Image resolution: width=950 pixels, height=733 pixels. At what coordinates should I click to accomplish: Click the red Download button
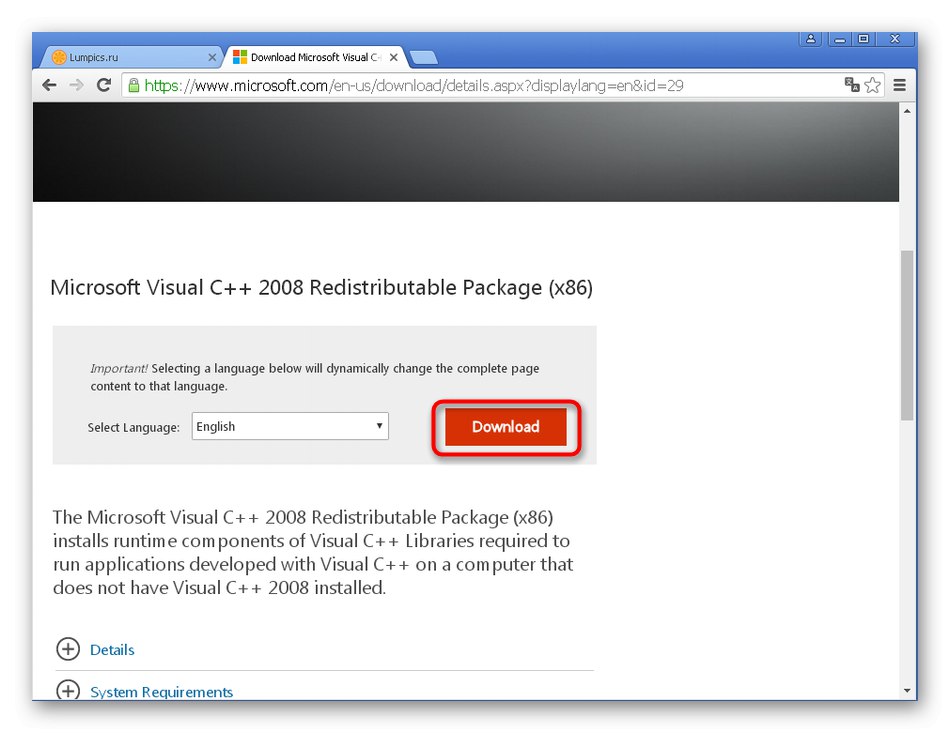(506, 427)
